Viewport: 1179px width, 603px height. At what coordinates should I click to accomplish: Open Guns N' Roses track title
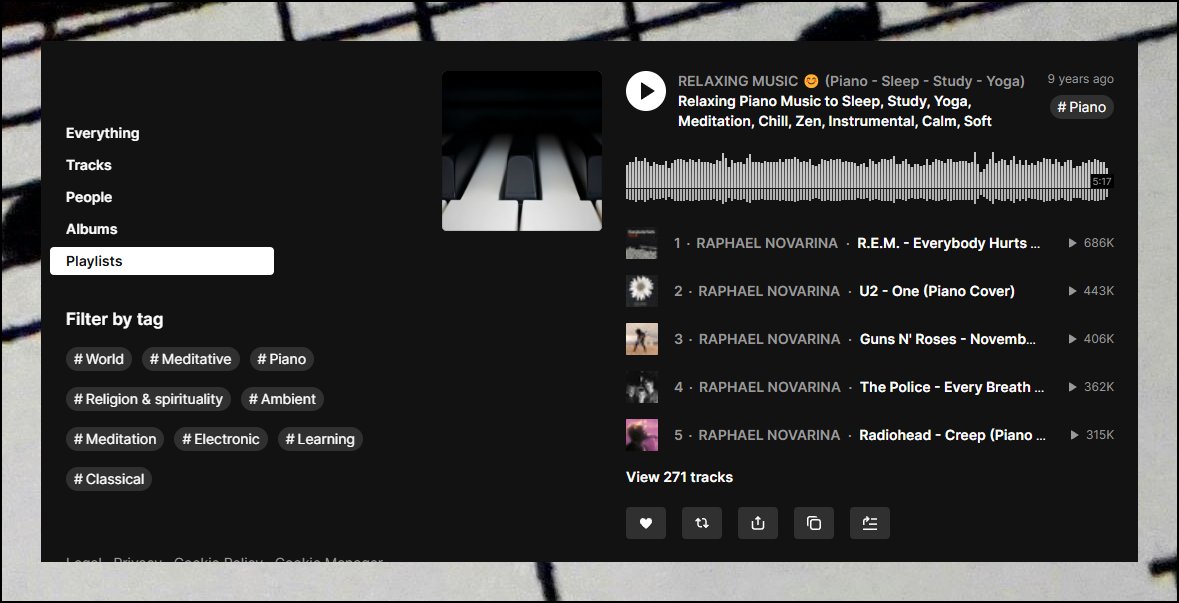click(948, 339)
